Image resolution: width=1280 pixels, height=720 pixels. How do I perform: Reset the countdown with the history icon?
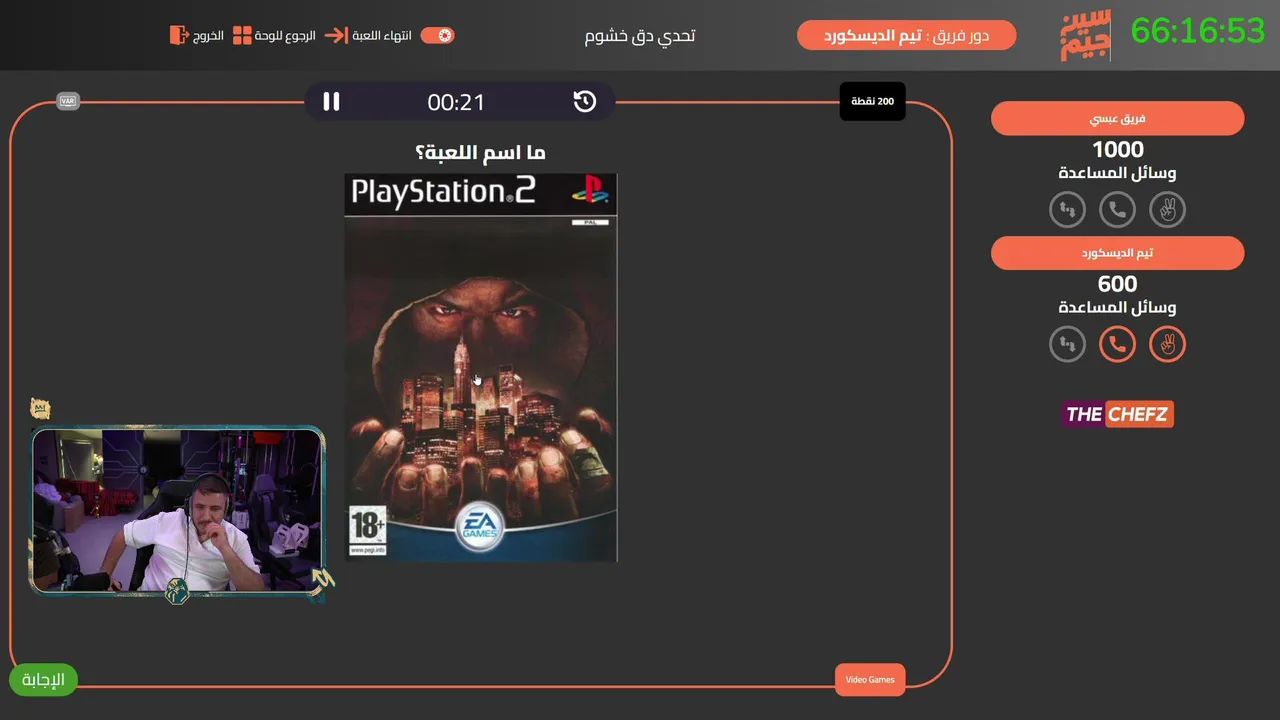pyautogui.click(x=585, y=101)
